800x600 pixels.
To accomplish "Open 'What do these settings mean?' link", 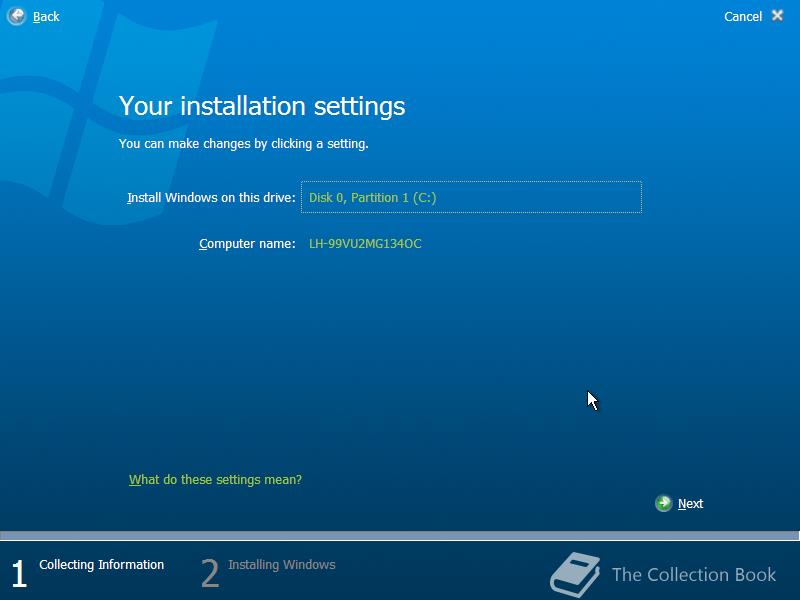I will pos(215,480).
